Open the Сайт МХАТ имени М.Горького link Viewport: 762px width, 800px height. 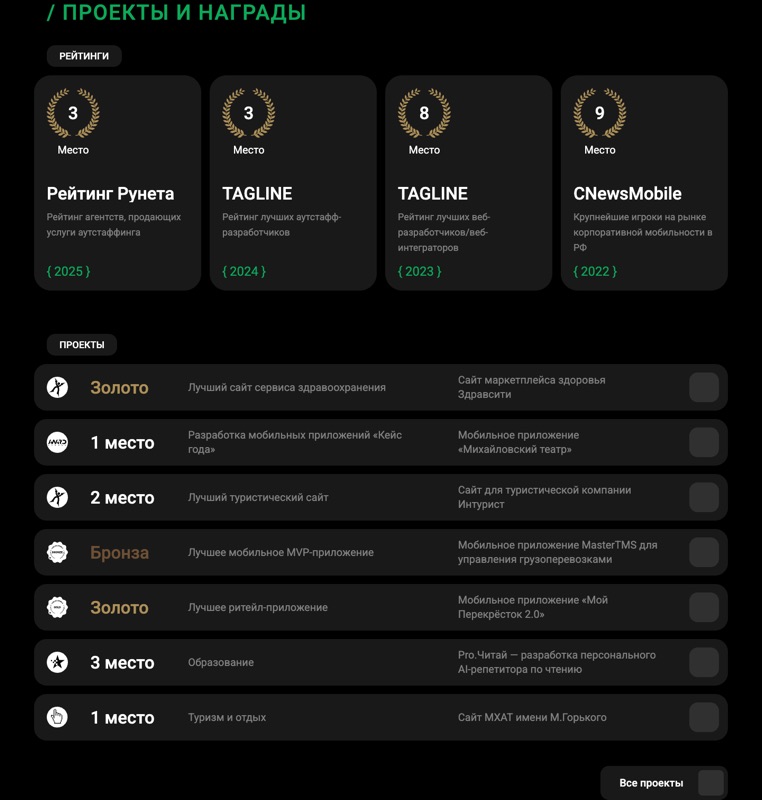click(x=532, y=717)
